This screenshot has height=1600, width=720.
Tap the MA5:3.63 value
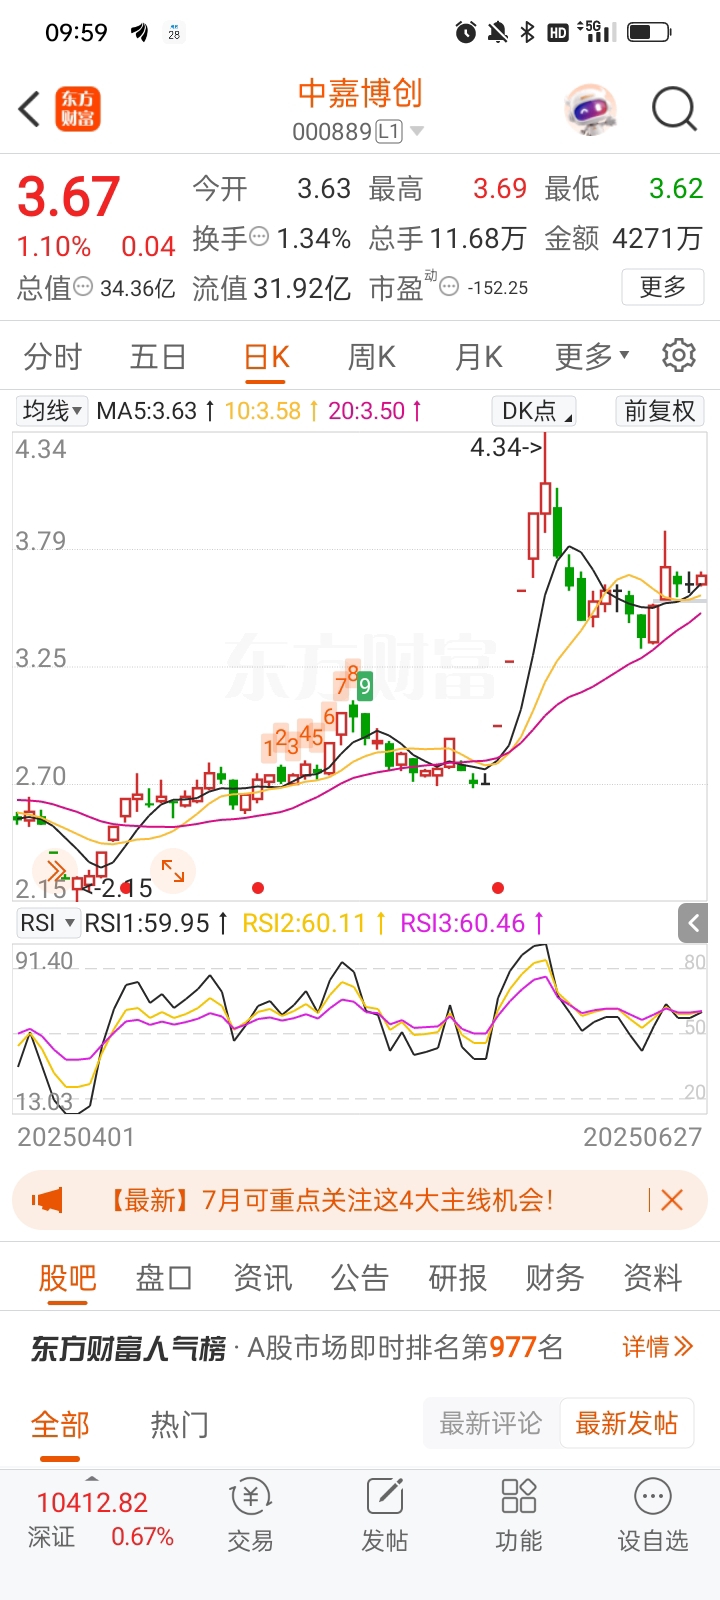(x=155, y=410)
